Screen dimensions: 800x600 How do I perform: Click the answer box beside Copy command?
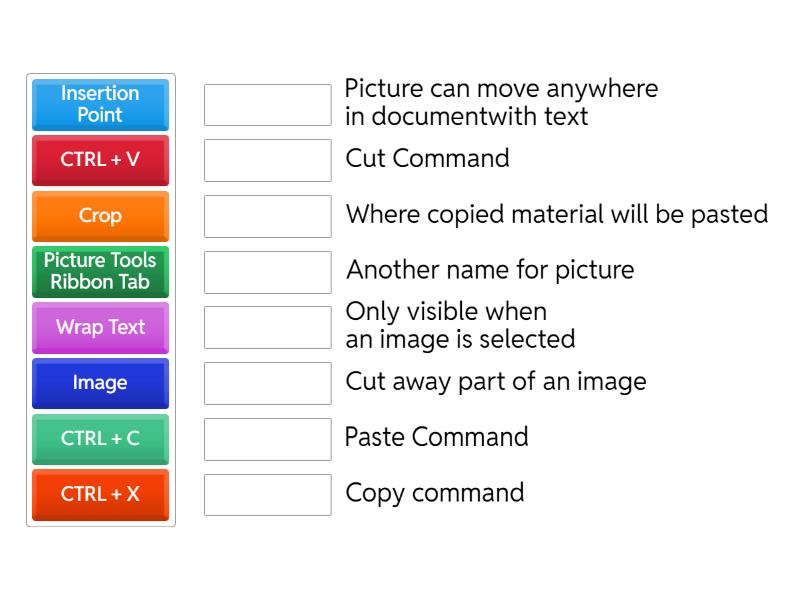coord(267,494)
